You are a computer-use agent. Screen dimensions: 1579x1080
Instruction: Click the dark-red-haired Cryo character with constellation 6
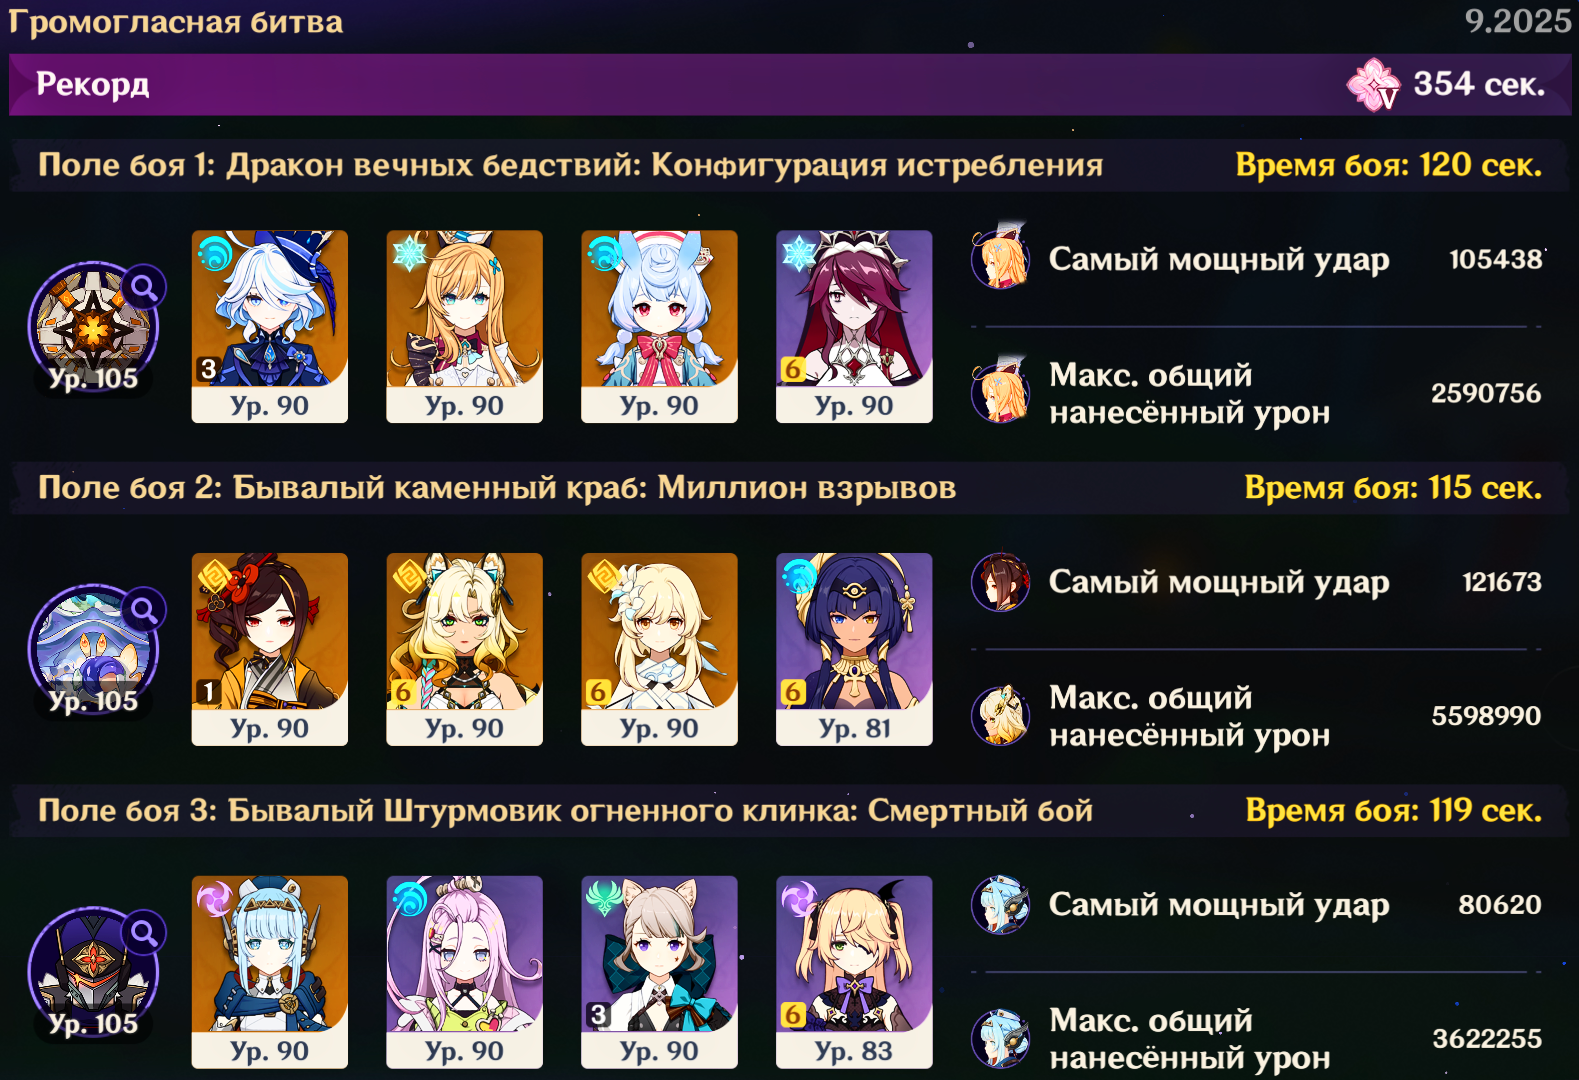[854, 326]
